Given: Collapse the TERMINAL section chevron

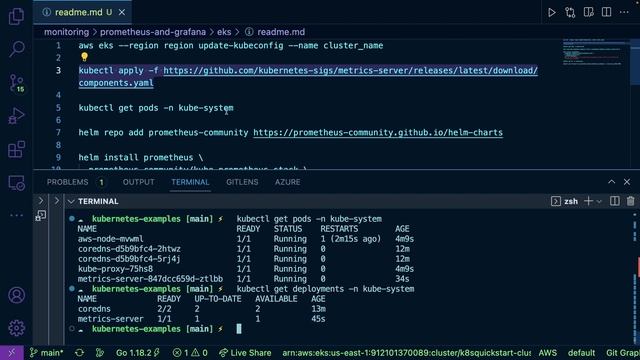Looking at the screenshot, I should pyautogui.click(x=71, y=201).
